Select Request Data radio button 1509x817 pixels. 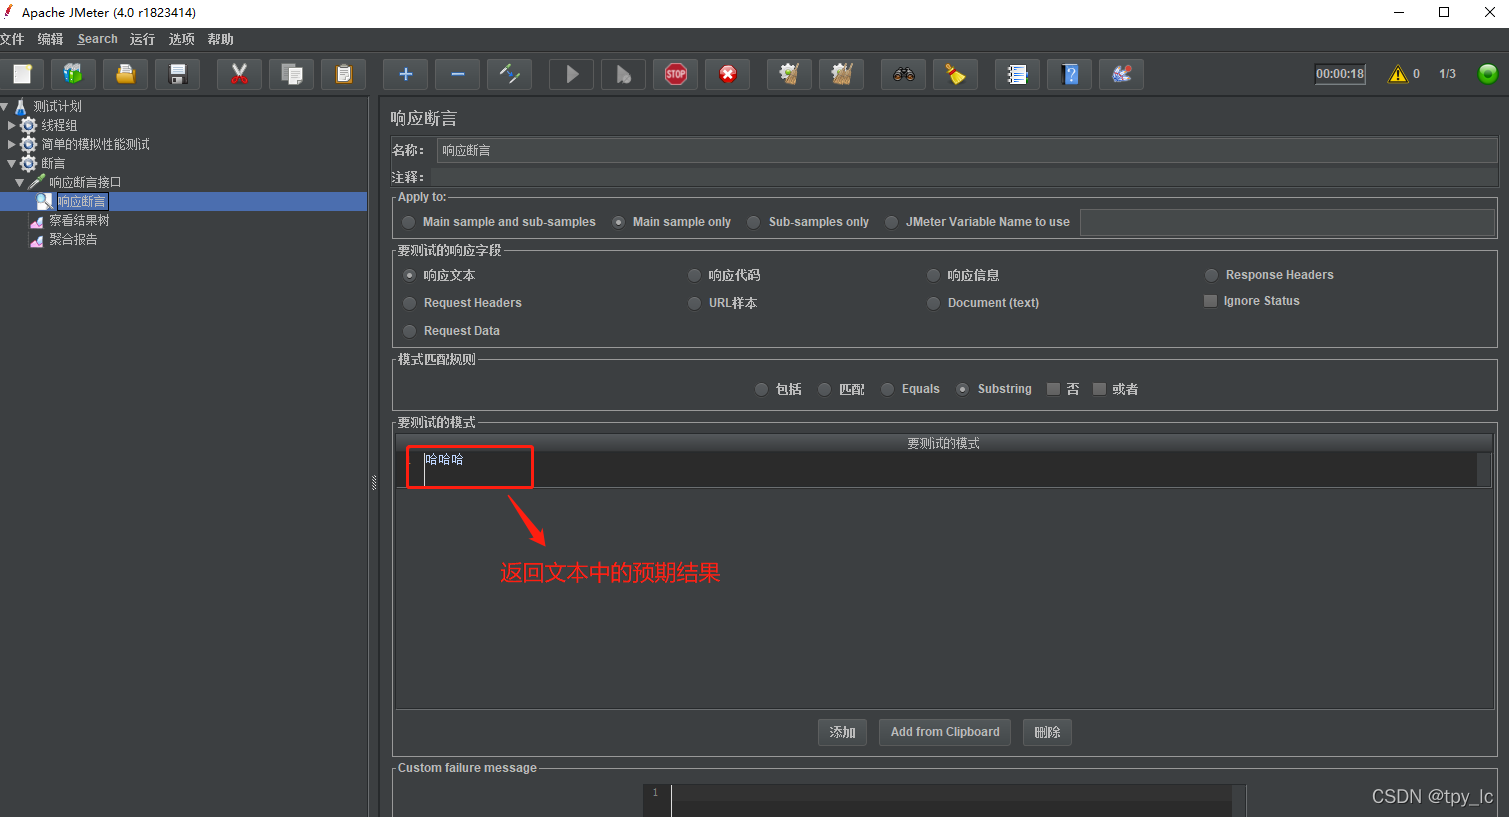409,331
